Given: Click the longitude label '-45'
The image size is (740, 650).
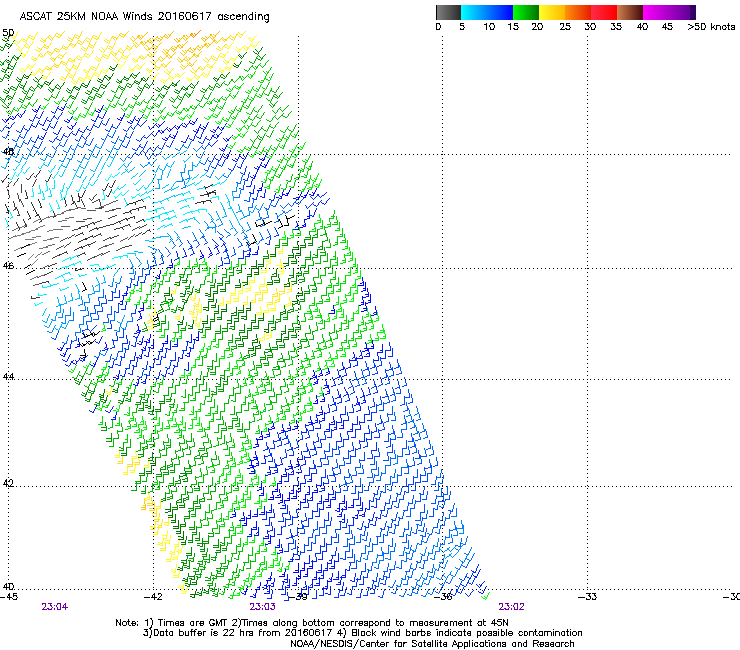Looking at the screenshot, I should 9,597.
